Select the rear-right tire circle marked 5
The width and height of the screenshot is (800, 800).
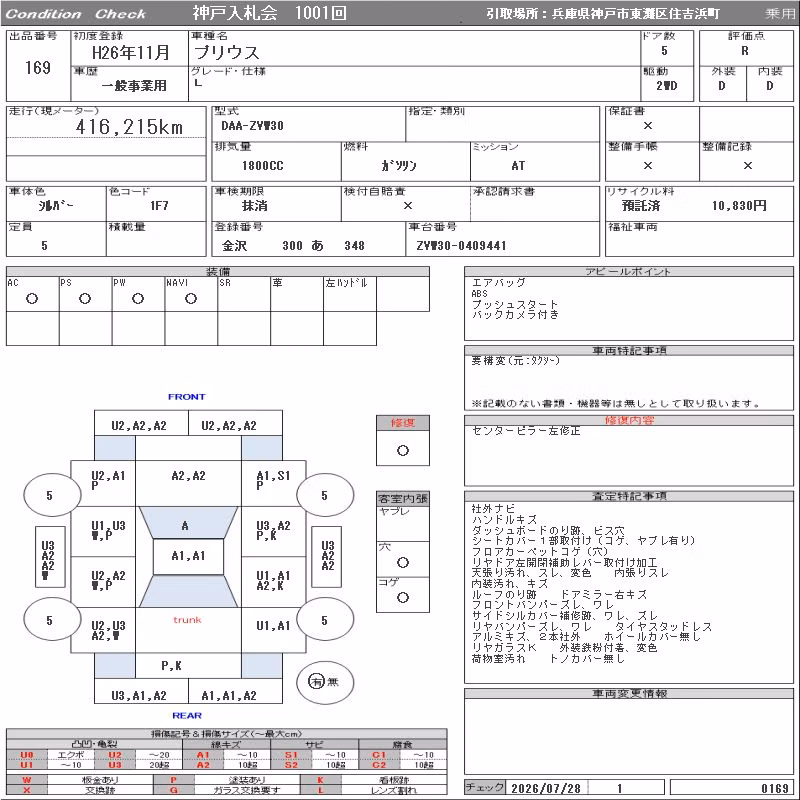(325, 620)
